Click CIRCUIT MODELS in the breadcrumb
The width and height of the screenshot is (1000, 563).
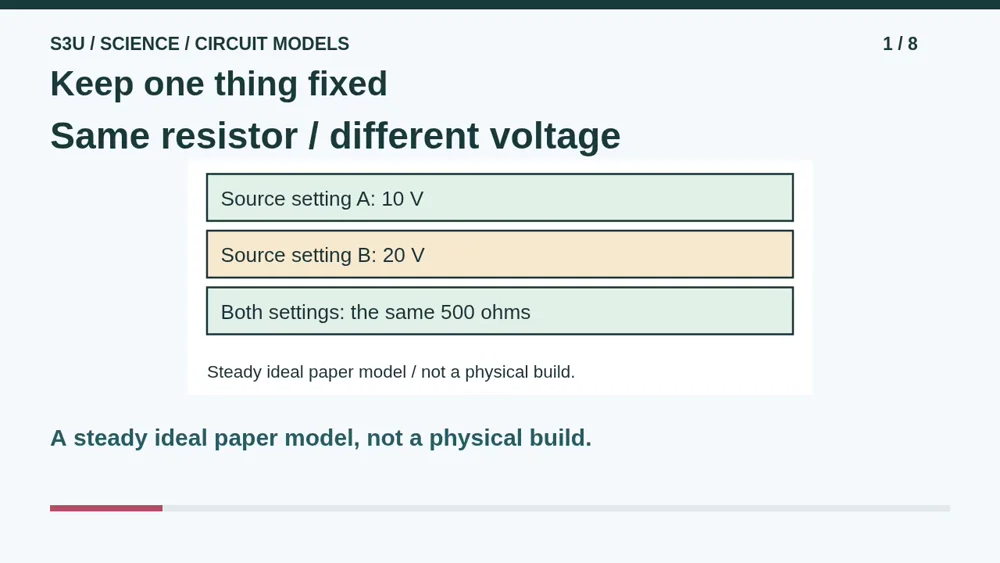[272, 43]
